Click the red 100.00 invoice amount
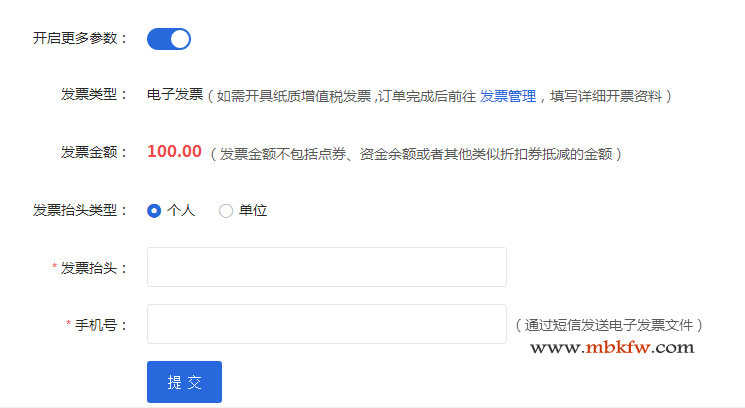This screenshot has width=745, height=408. (174, 152)
